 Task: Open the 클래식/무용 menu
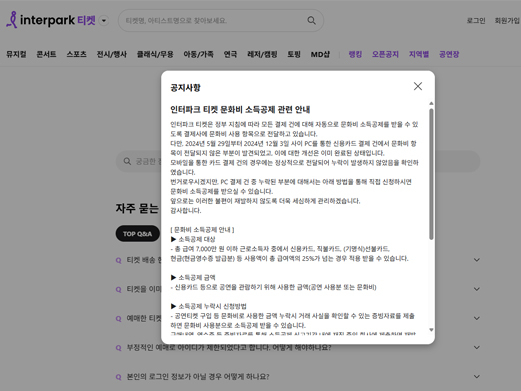click(155, 54)
